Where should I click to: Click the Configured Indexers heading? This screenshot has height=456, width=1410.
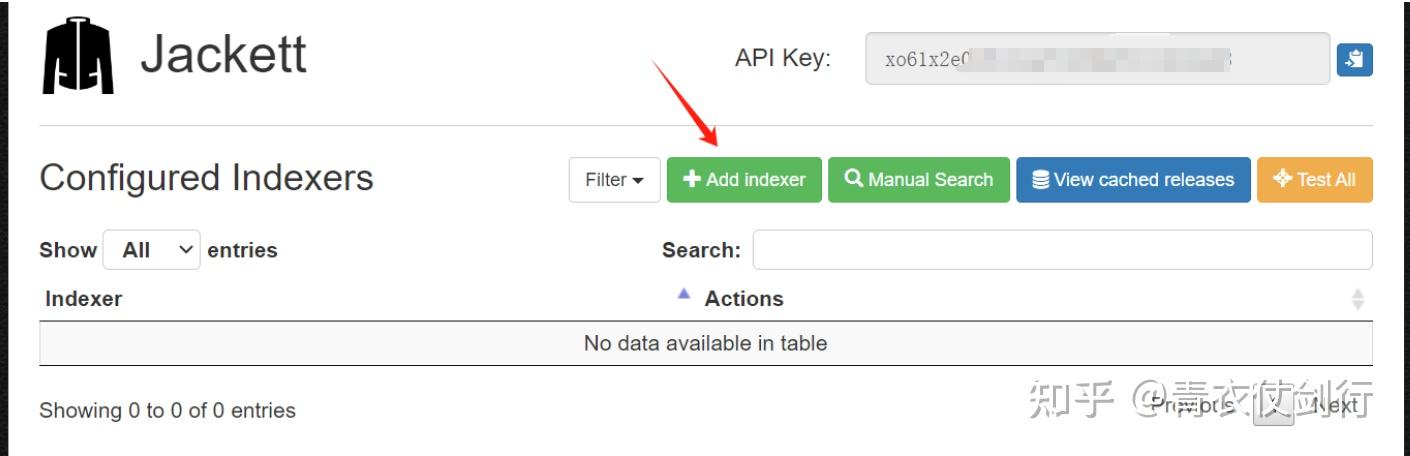(206, 178)
